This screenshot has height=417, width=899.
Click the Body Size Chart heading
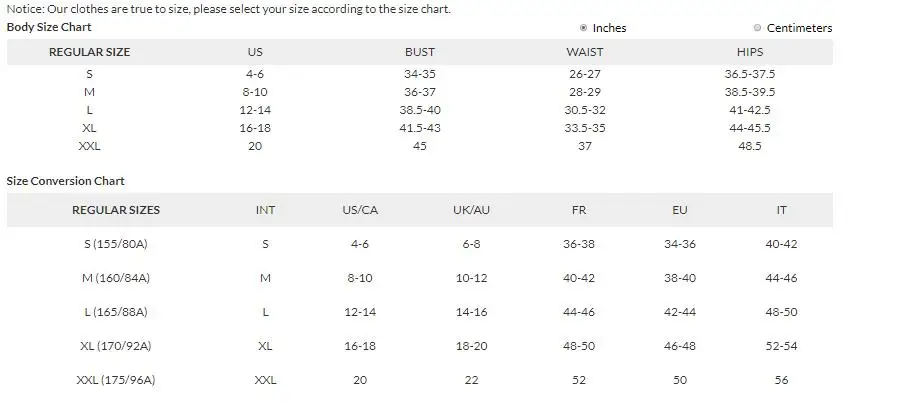pos(49,27)
